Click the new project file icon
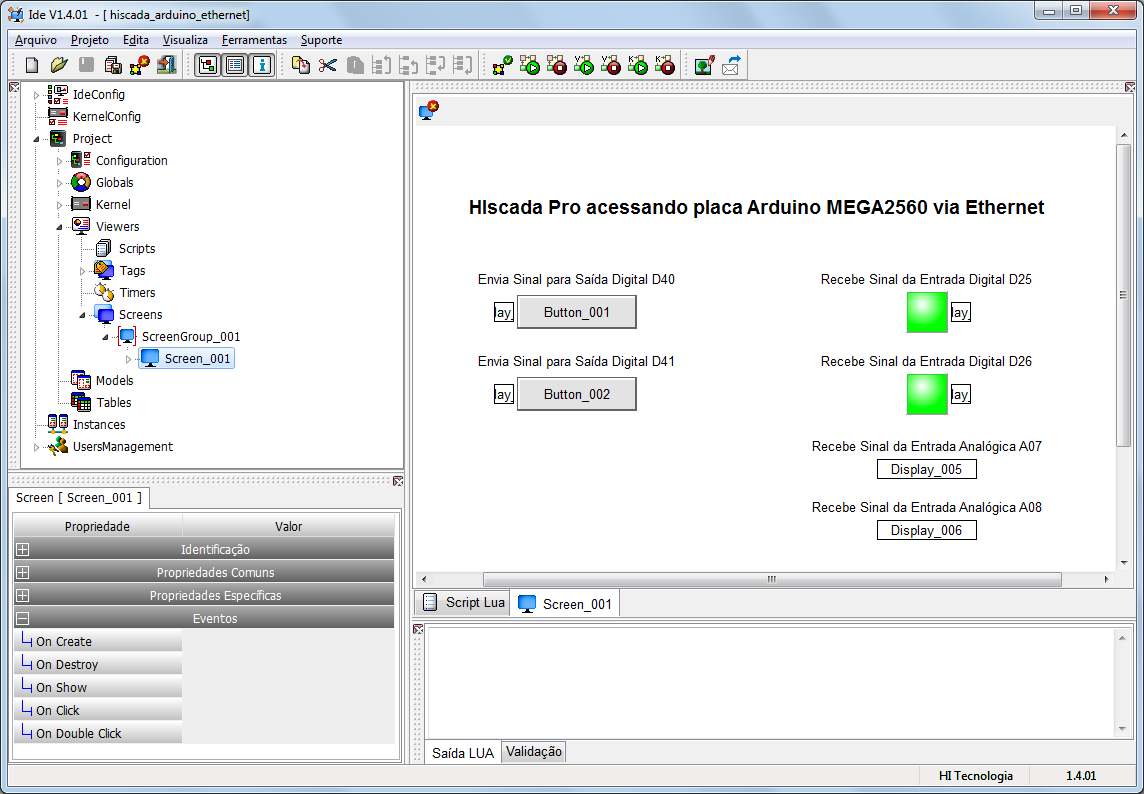Image resolution: width=1144 pixels, height=794 pixels. [x=32, y=65]
